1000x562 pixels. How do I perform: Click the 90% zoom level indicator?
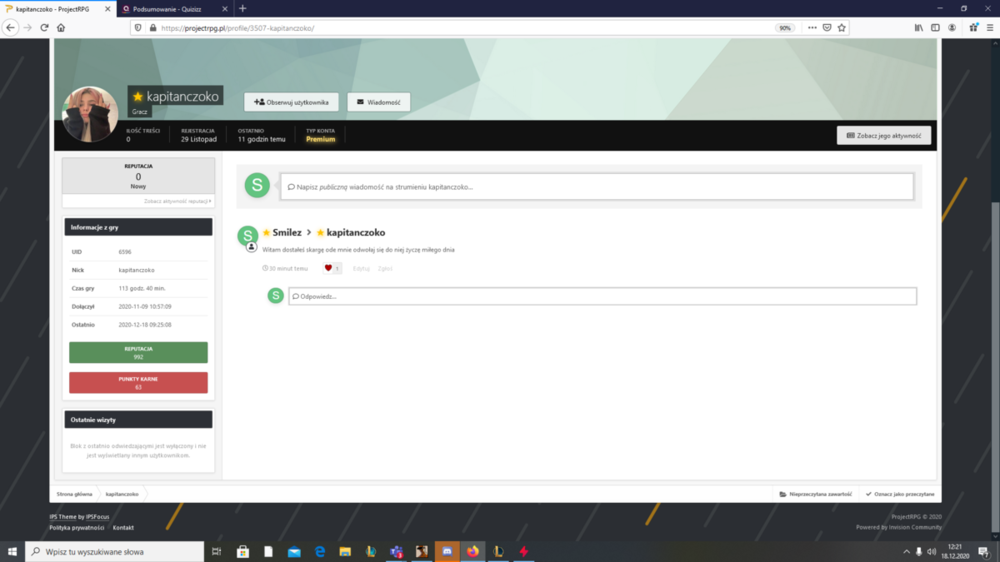[x=784, y=28]
